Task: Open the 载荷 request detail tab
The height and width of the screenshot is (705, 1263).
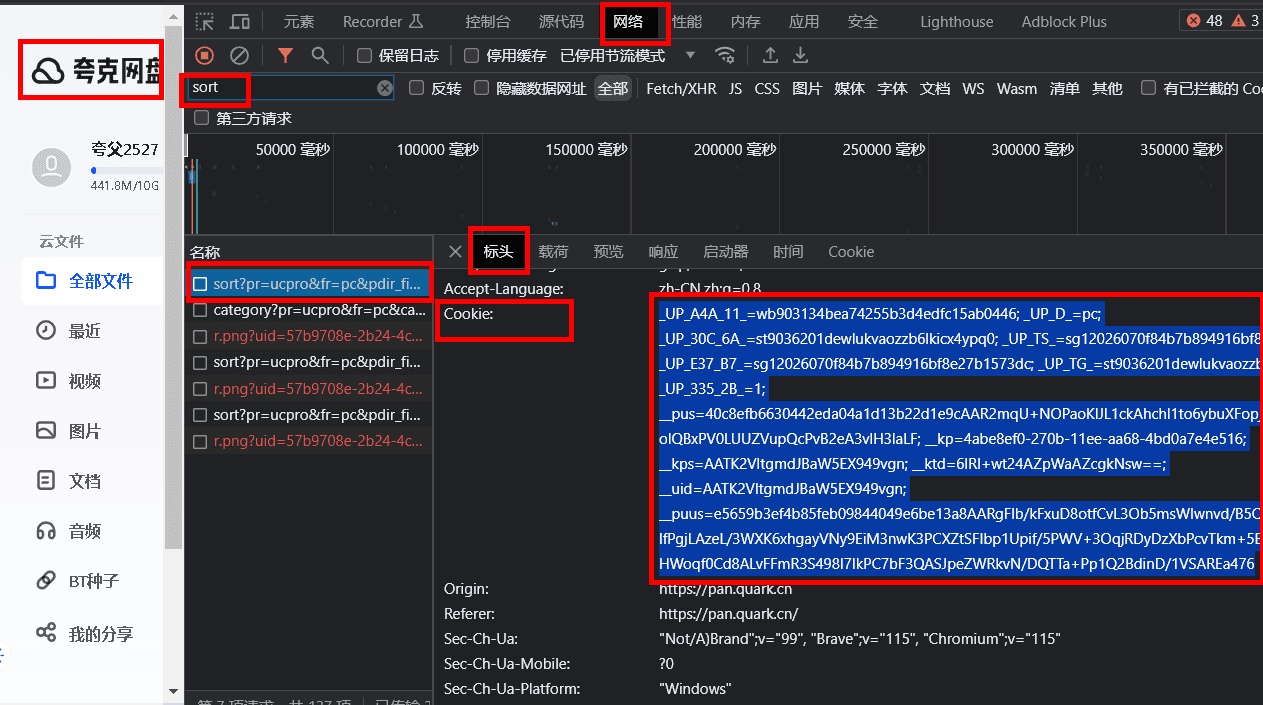Action: click(x=553, y=252)
